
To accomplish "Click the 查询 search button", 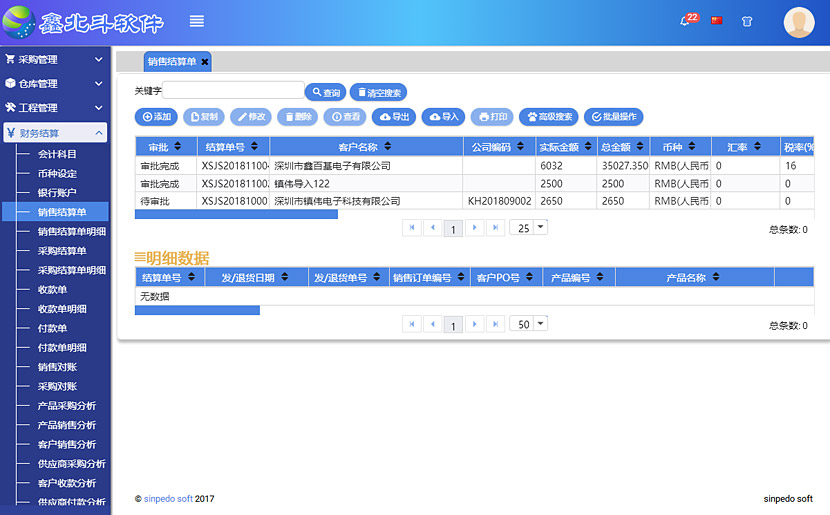I will 326,92.
